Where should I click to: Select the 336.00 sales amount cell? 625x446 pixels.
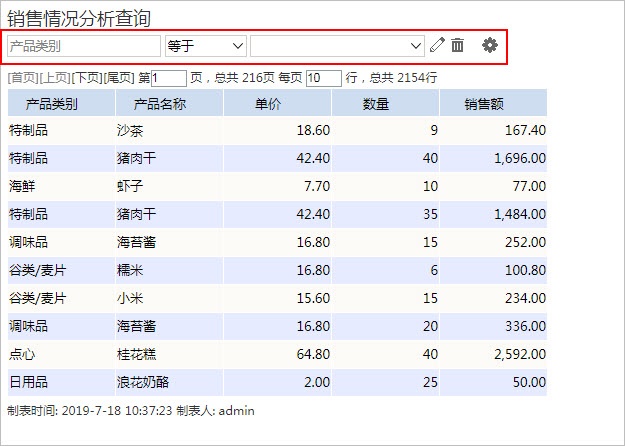point(493,326)
